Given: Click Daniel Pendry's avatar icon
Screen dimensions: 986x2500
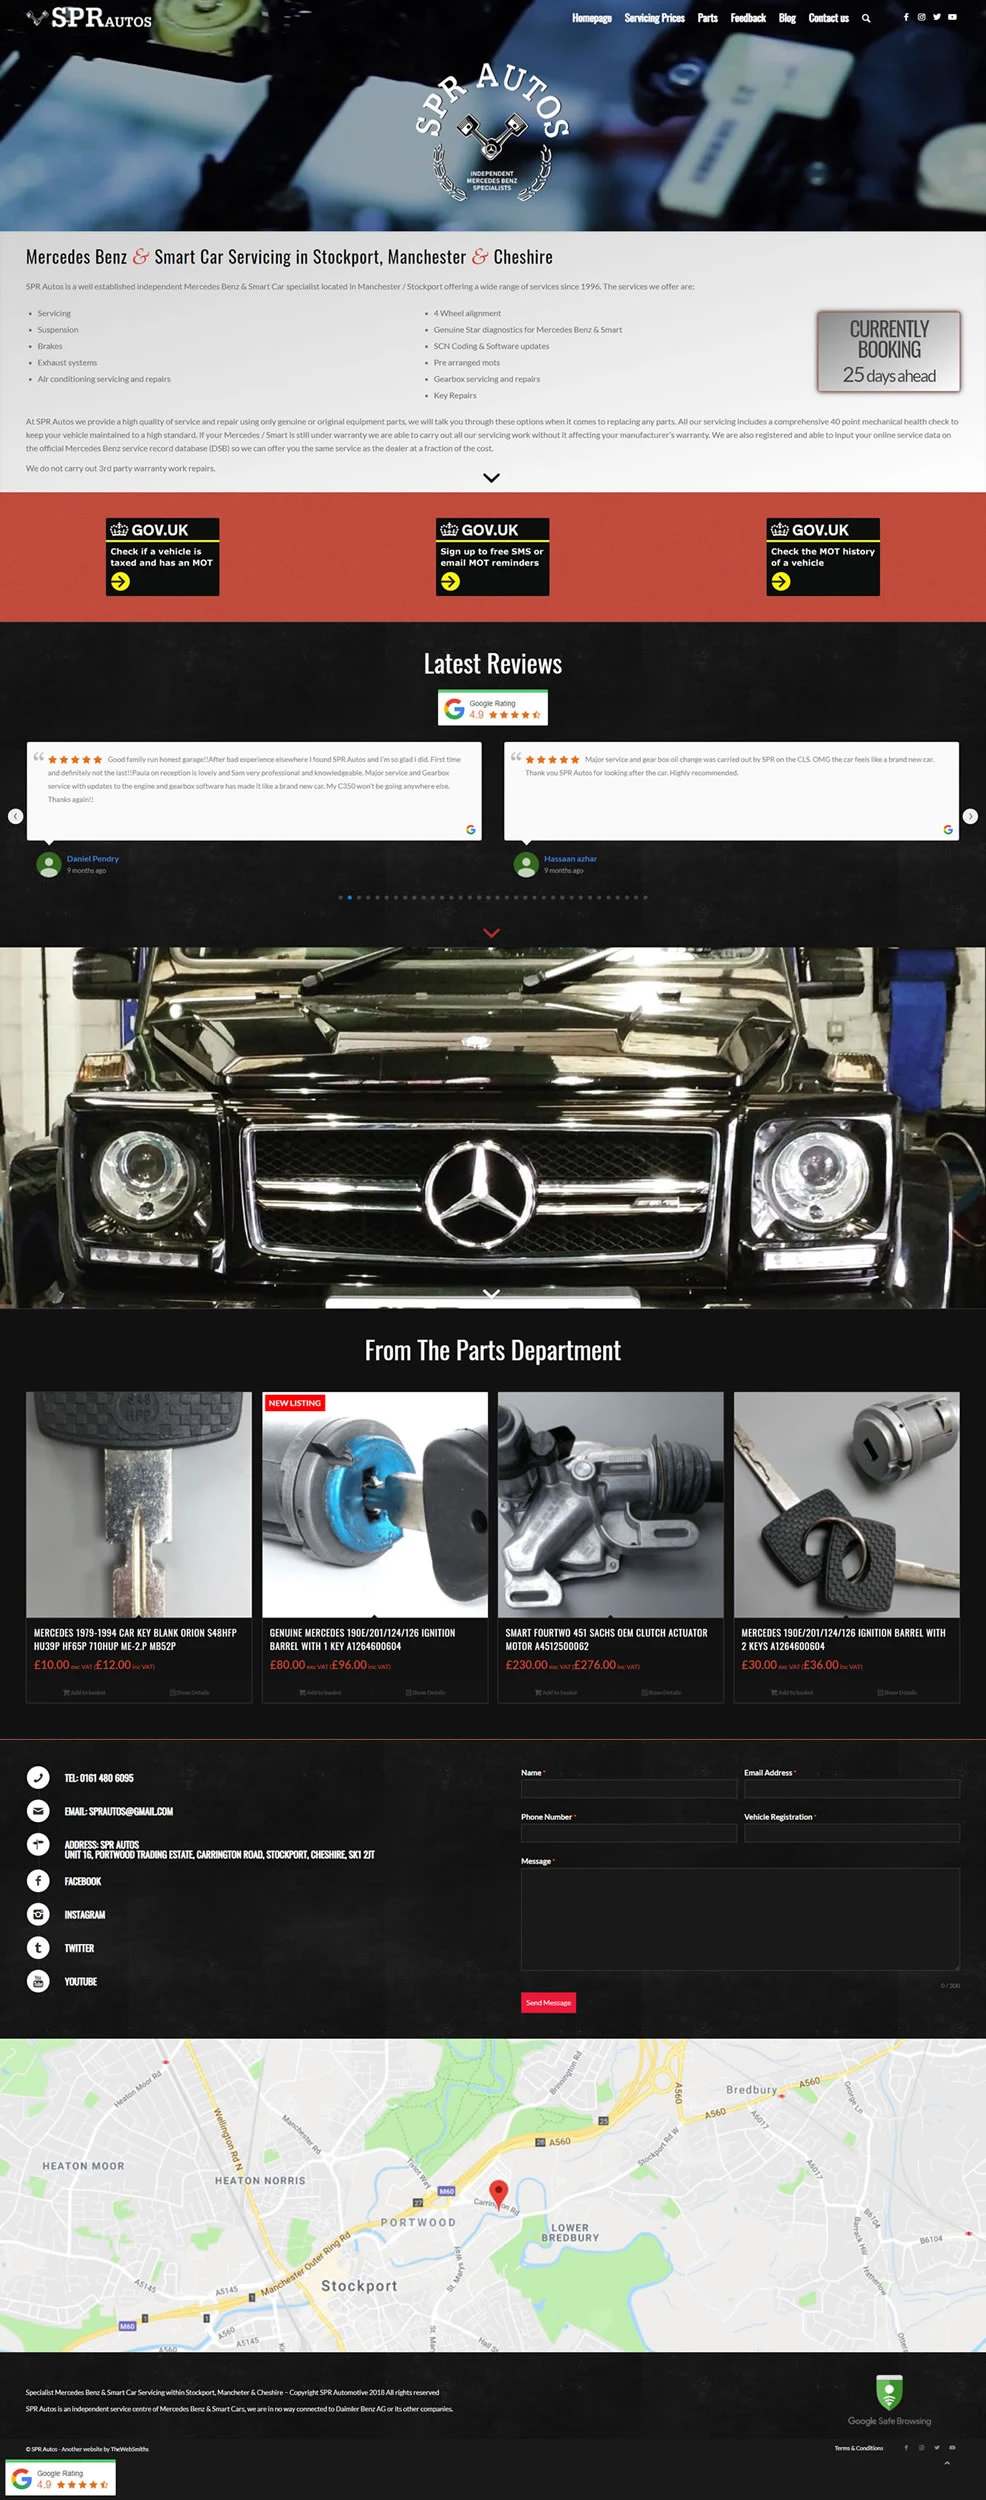Looking at the screenshot, I should click(49, 865).
